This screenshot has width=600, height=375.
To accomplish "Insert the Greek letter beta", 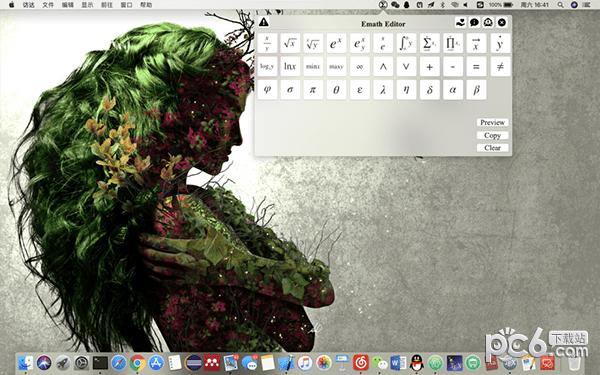I will (476, 90).
